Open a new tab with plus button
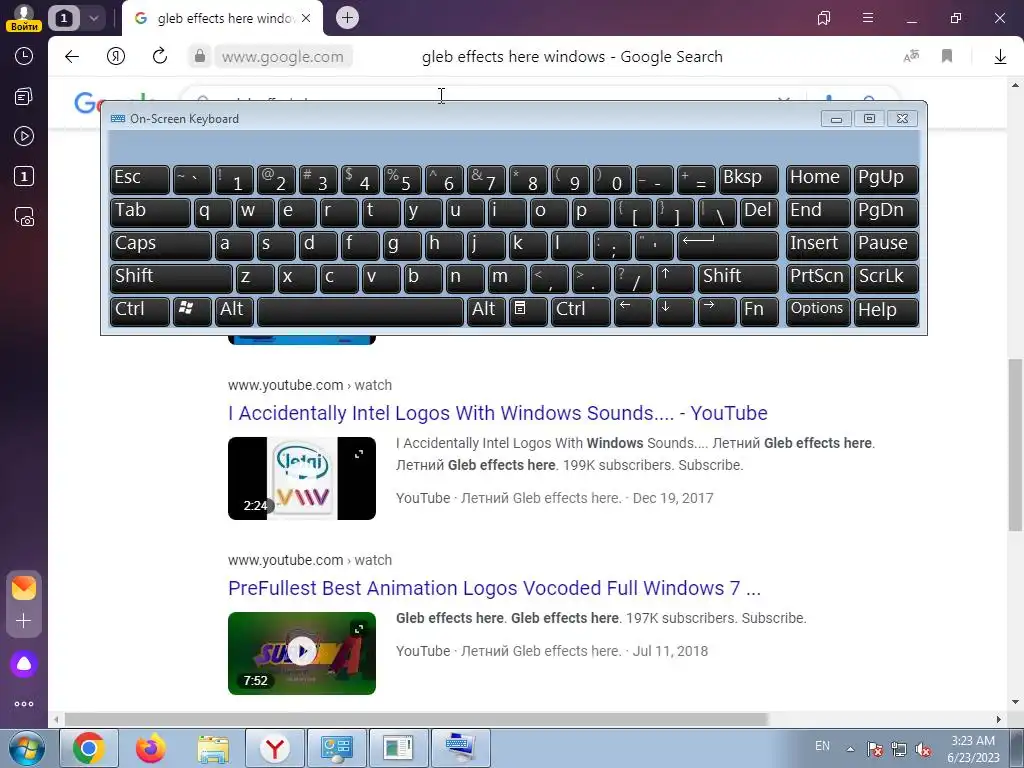This screenshot has height=768, width=1024. tap(347, 18)
